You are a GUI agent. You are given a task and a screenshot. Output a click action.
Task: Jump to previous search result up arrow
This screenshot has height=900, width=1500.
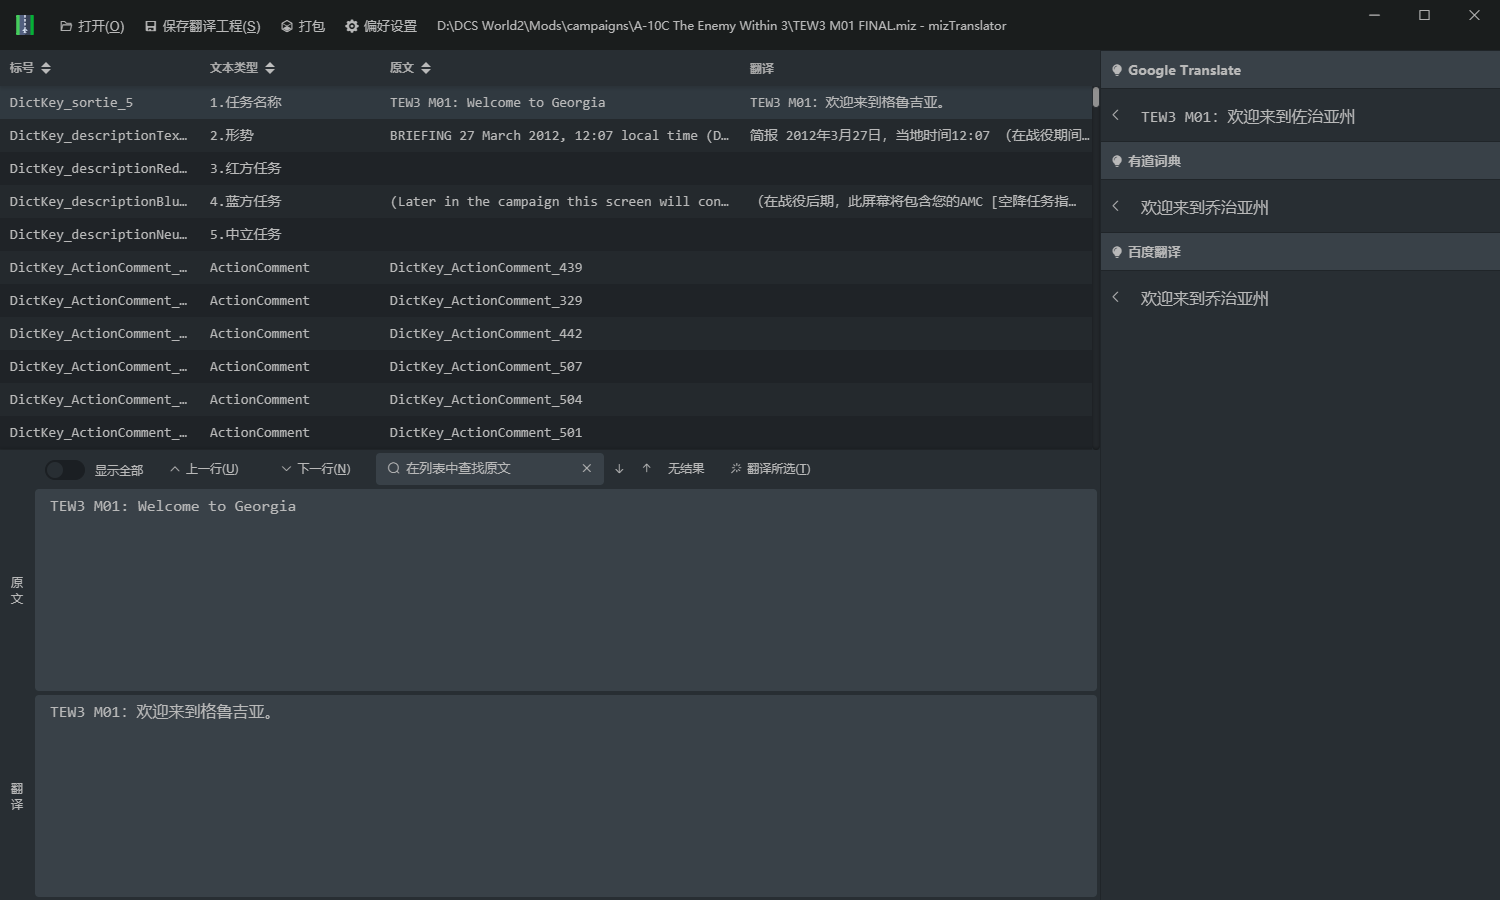[647, 469]
